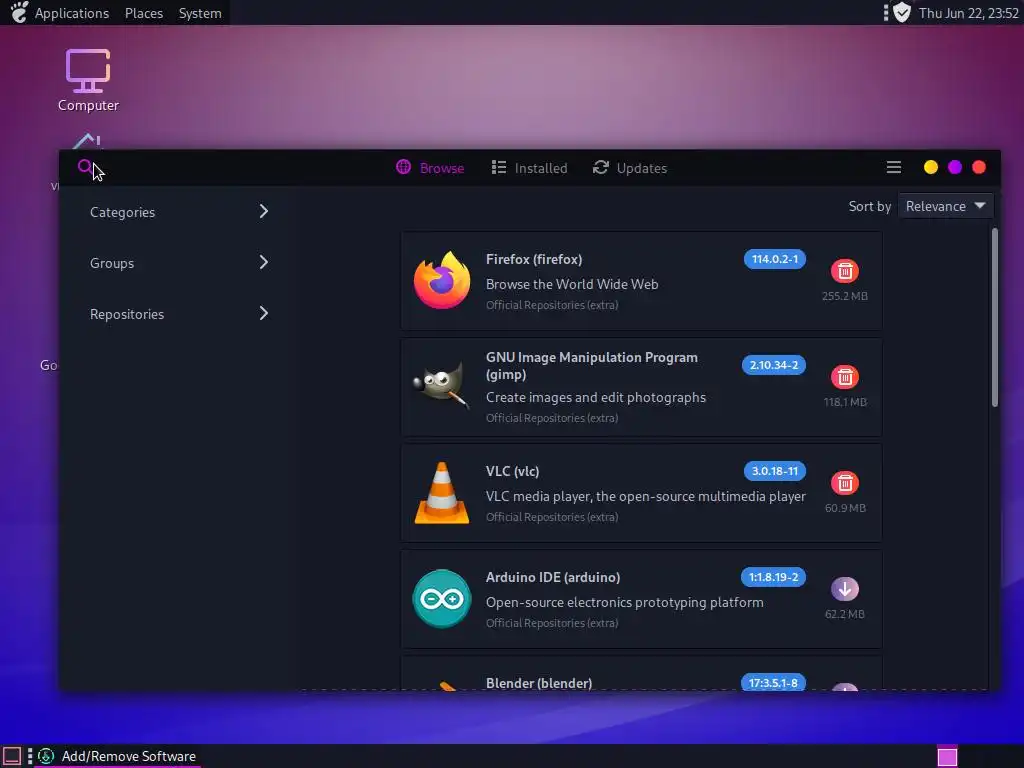Expand the Groups section

point(180,263)
